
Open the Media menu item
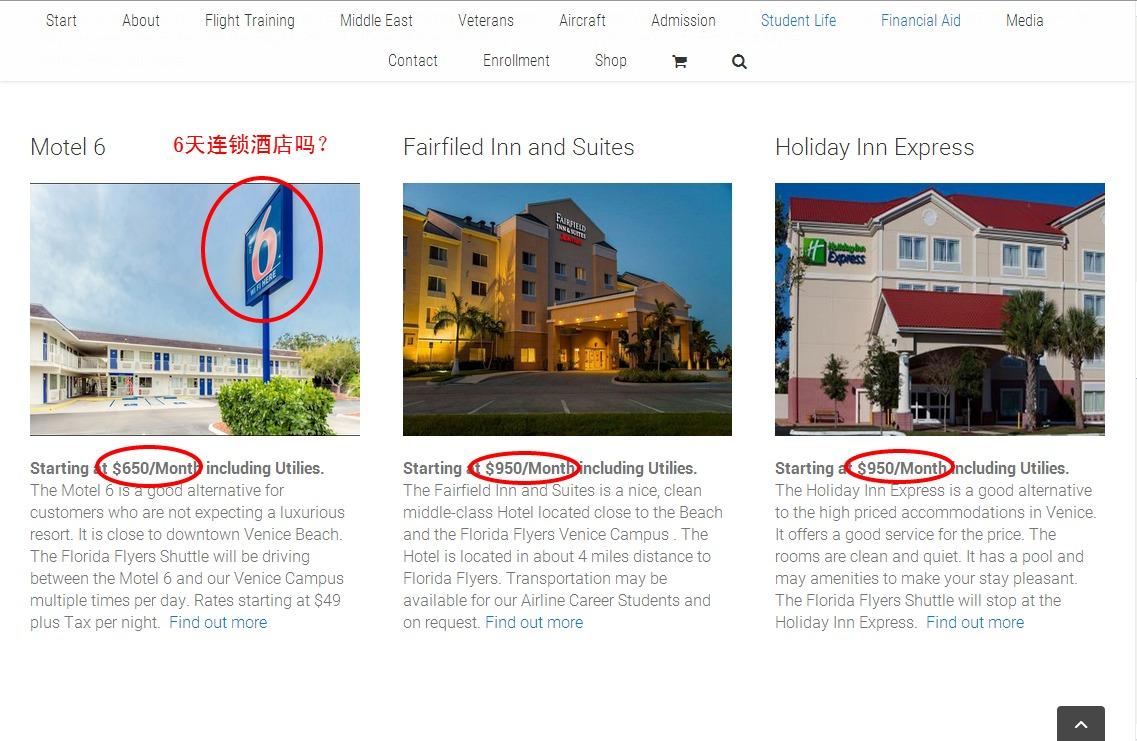(1025, 20)
